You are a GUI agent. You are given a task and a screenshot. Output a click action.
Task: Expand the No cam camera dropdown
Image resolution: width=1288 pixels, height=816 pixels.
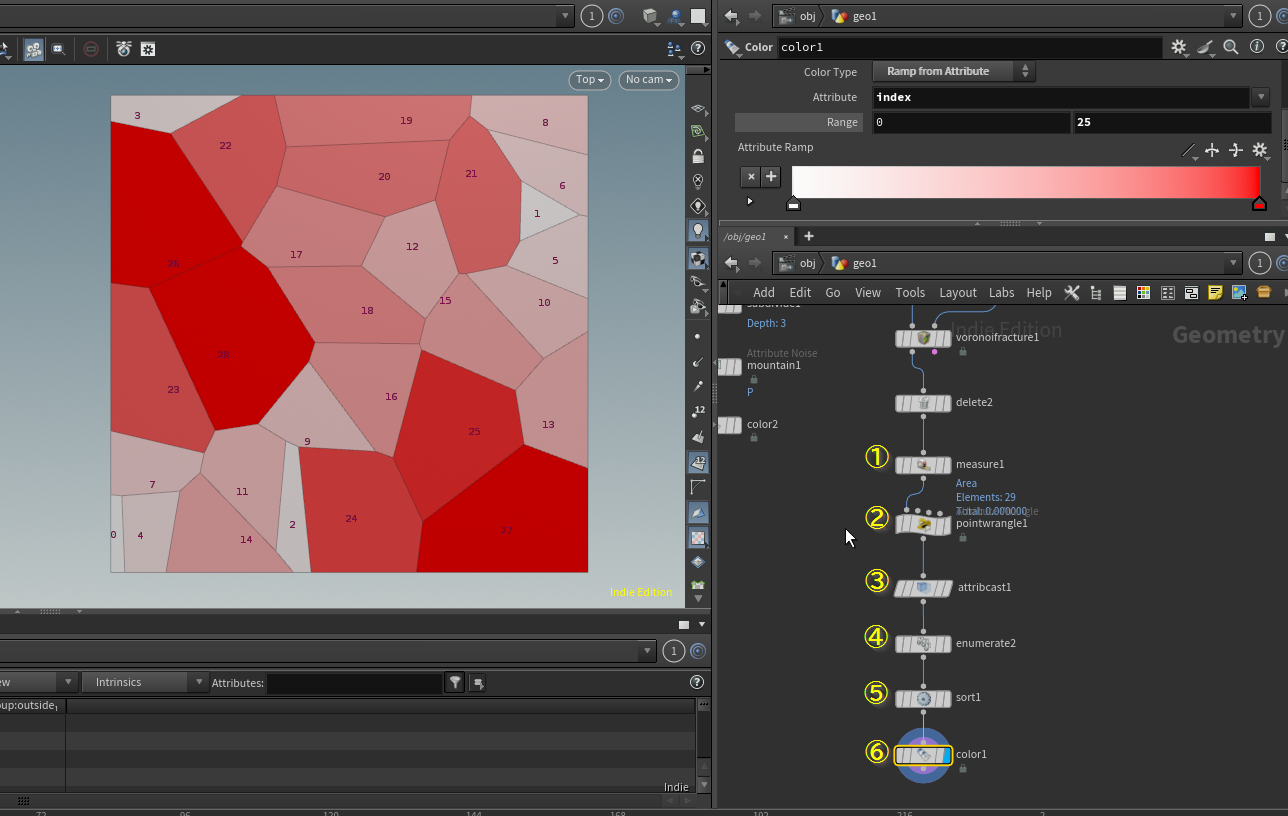(x=648, y=80)
